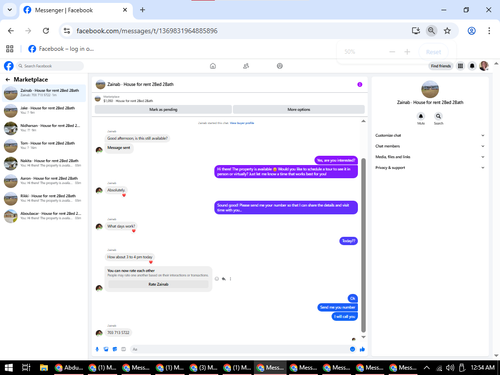Click Mark as pending button
The height and width of the screenshot is (375, 500).
pyautogui.click(x=163, y=109)
